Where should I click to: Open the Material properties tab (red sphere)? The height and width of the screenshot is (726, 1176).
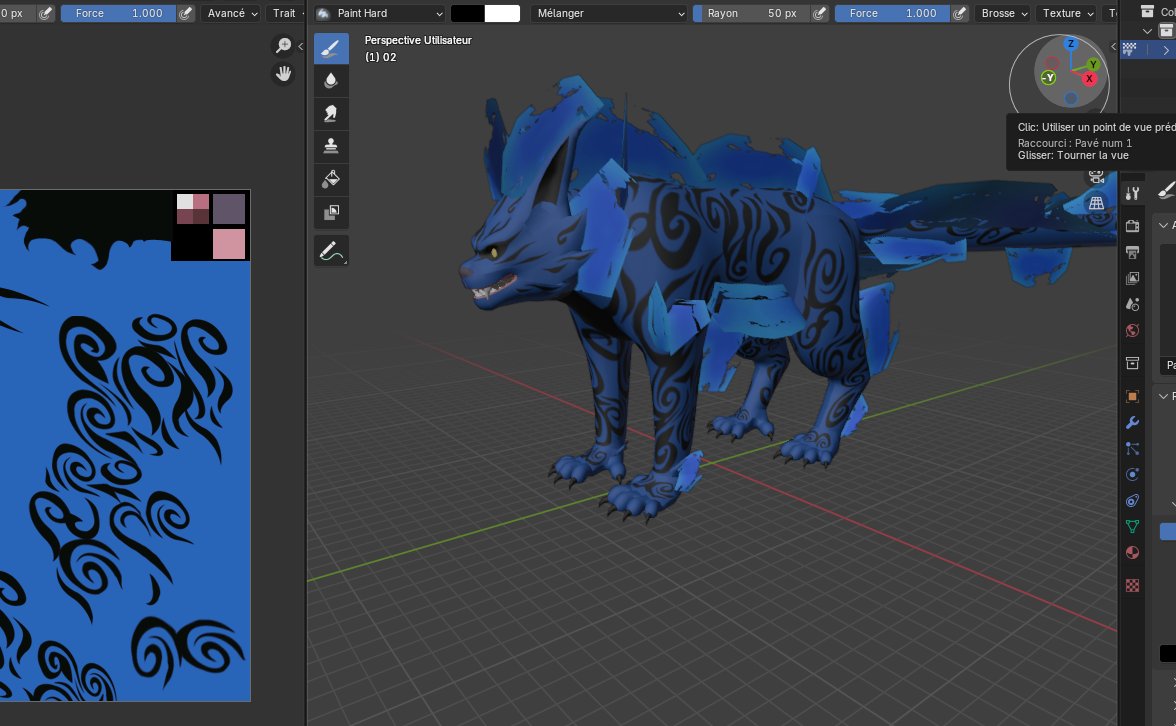(1132, 554)
